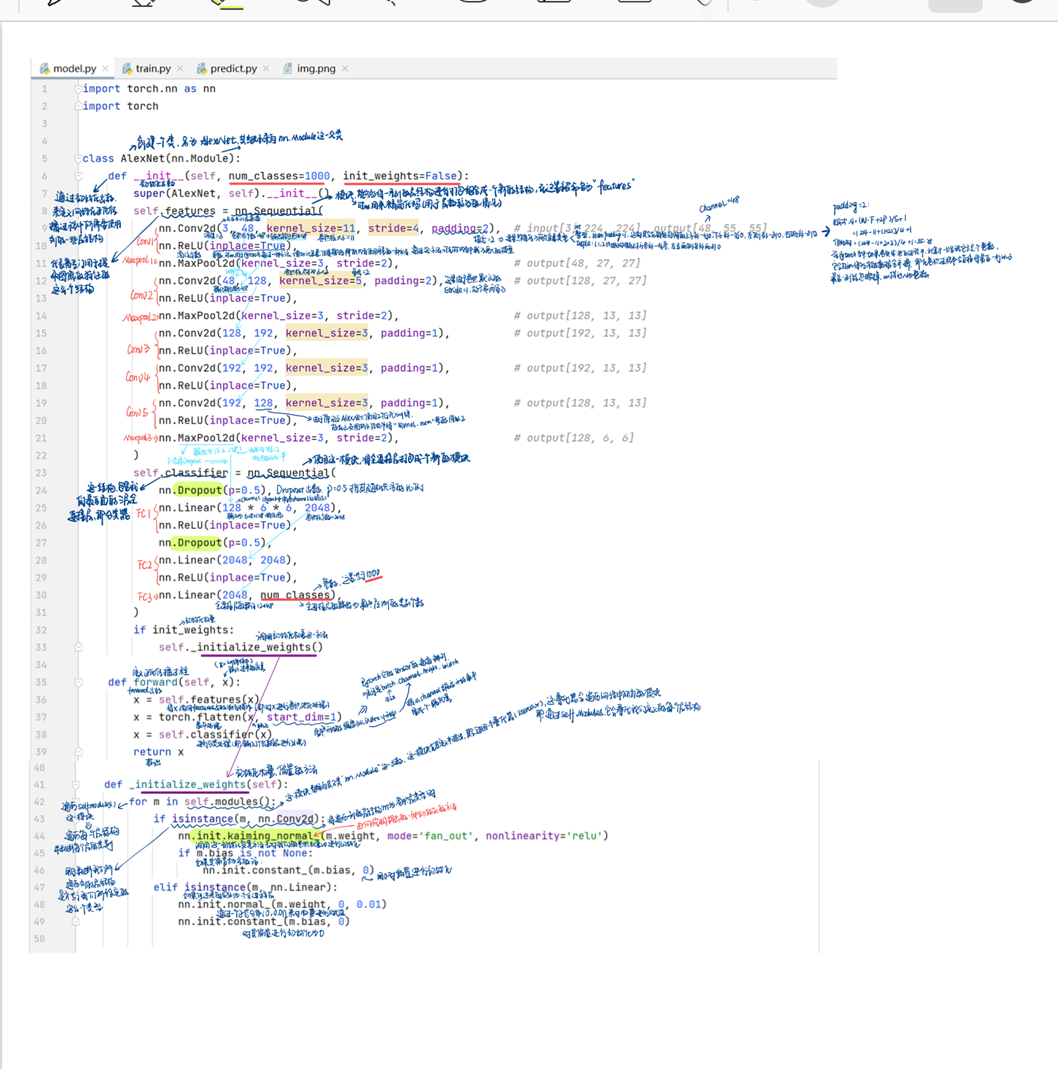
Task: Click 'if init_weights:' on line 32
Action: 184,630
